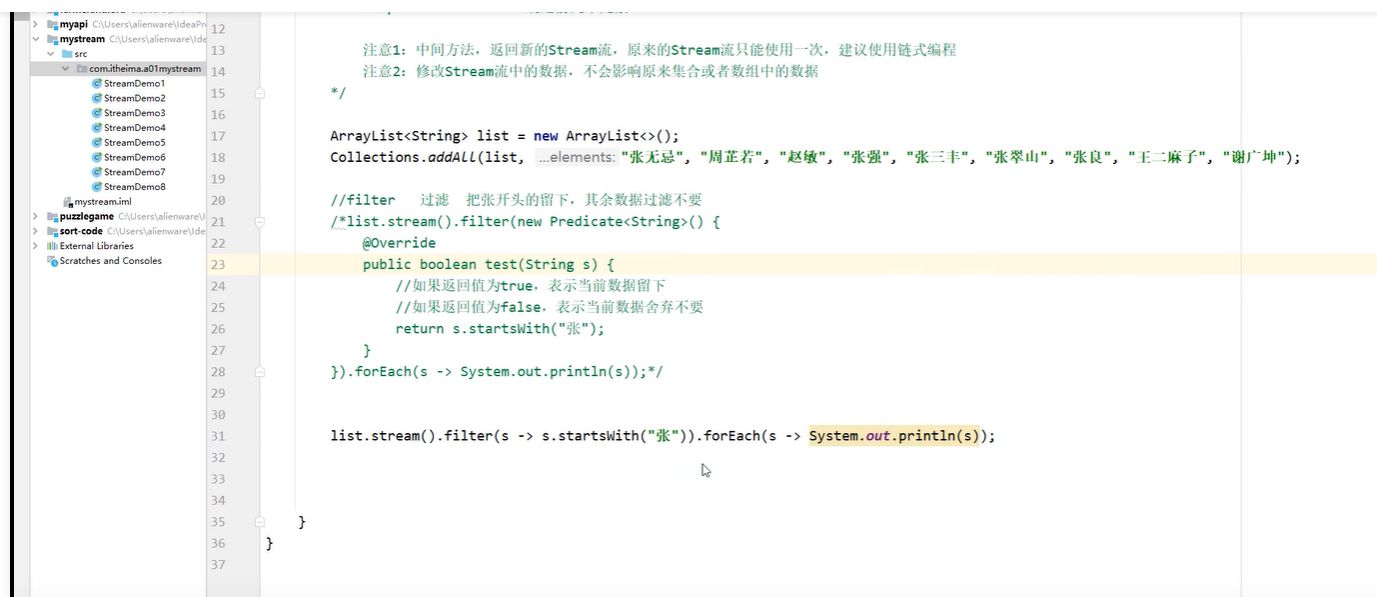Click line number 23 in the gutter

click(x=220, y=264)
